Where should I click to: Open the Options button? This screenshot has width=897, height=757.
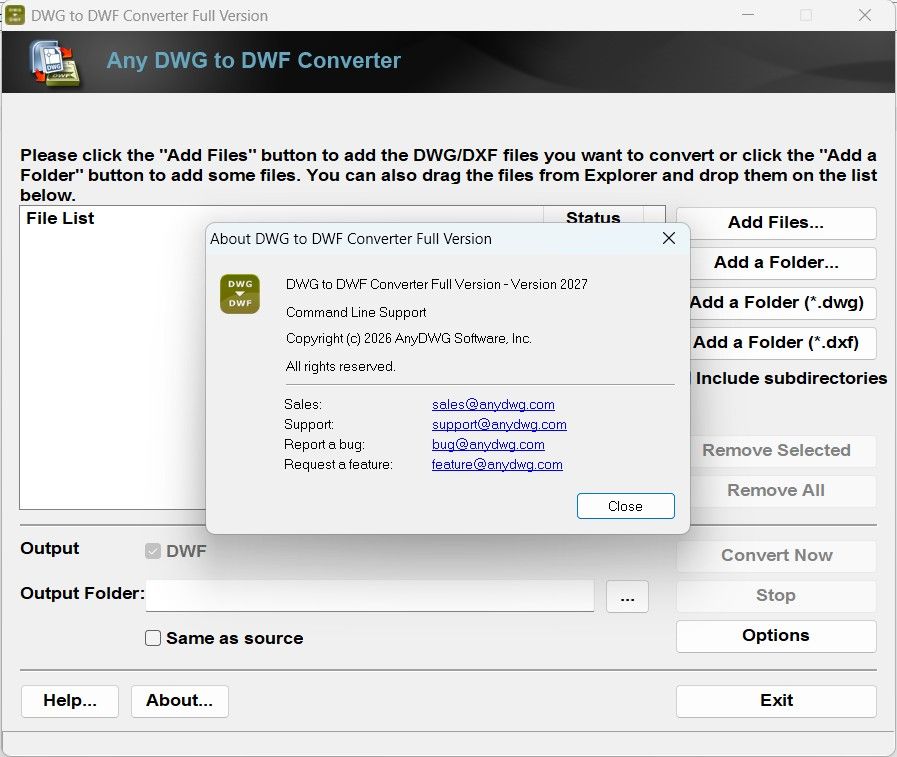pyautogui.click(x=776, y=636)
